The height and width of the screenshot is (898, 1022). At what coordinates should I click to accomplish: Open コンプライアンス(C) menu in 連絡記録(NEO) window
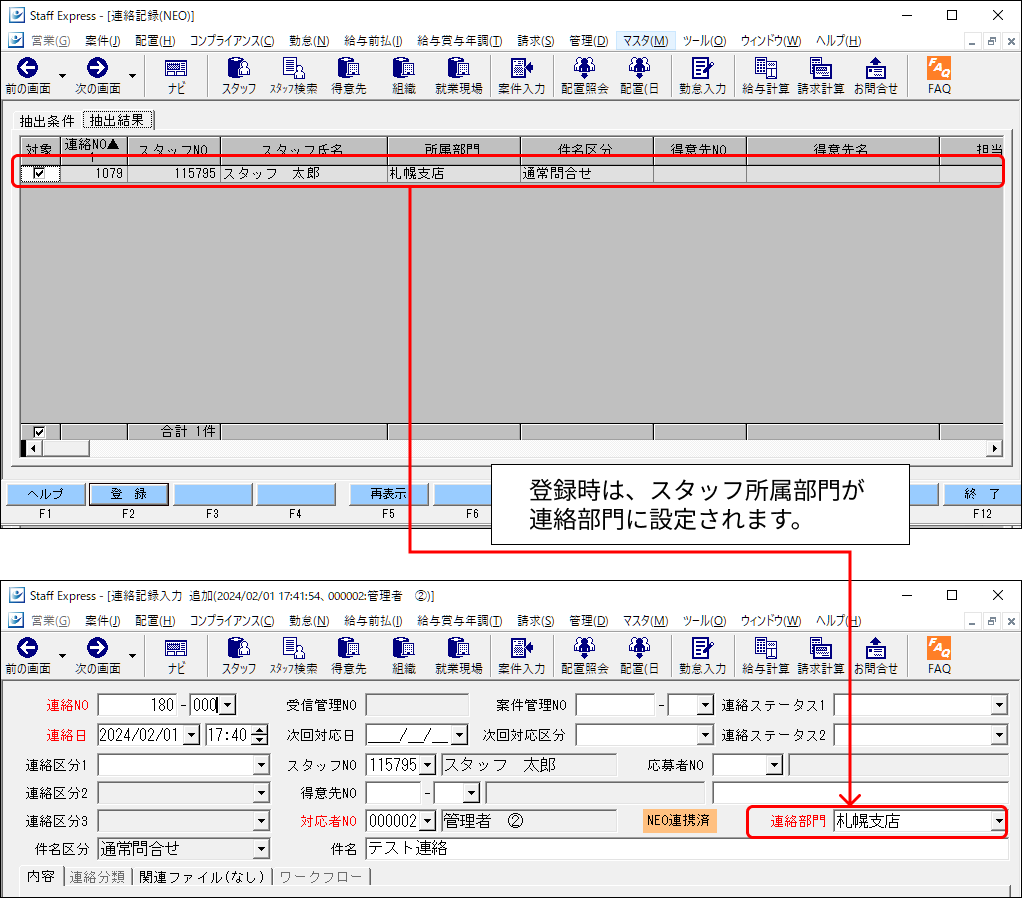point(232,41)
